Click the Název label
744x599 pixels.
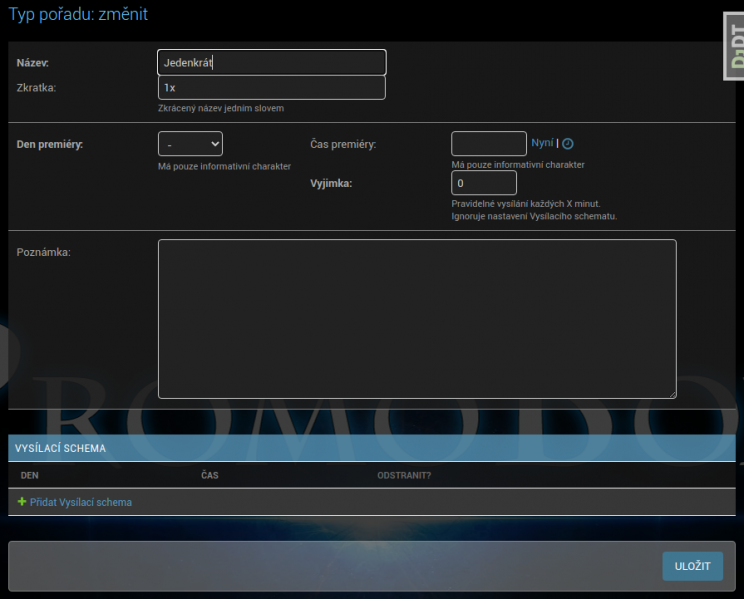33,63
